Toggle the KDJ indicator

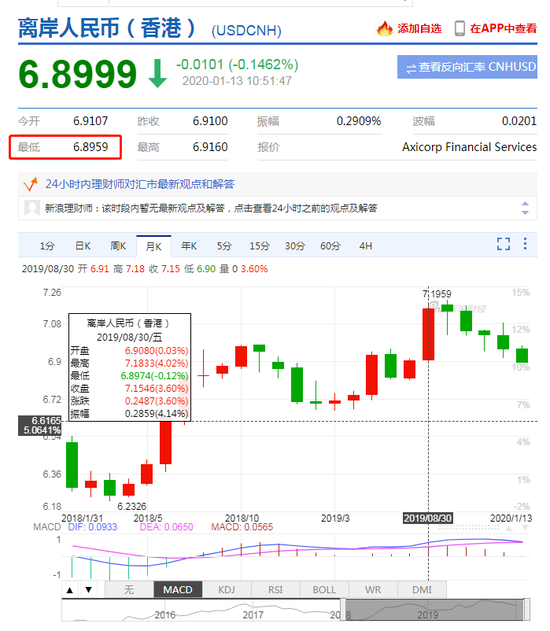pos(227,590)
